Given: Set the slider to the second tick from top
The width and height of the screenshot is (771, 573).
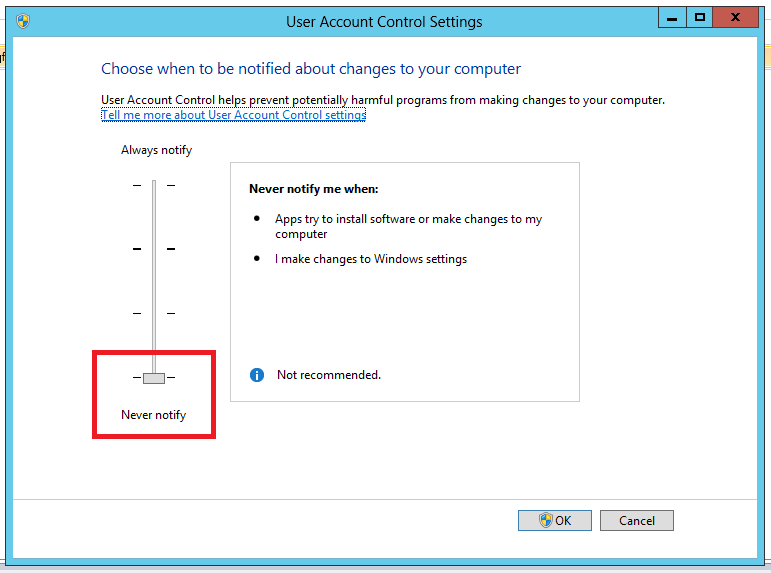Looking at the screenshot, I should [154, 249].
